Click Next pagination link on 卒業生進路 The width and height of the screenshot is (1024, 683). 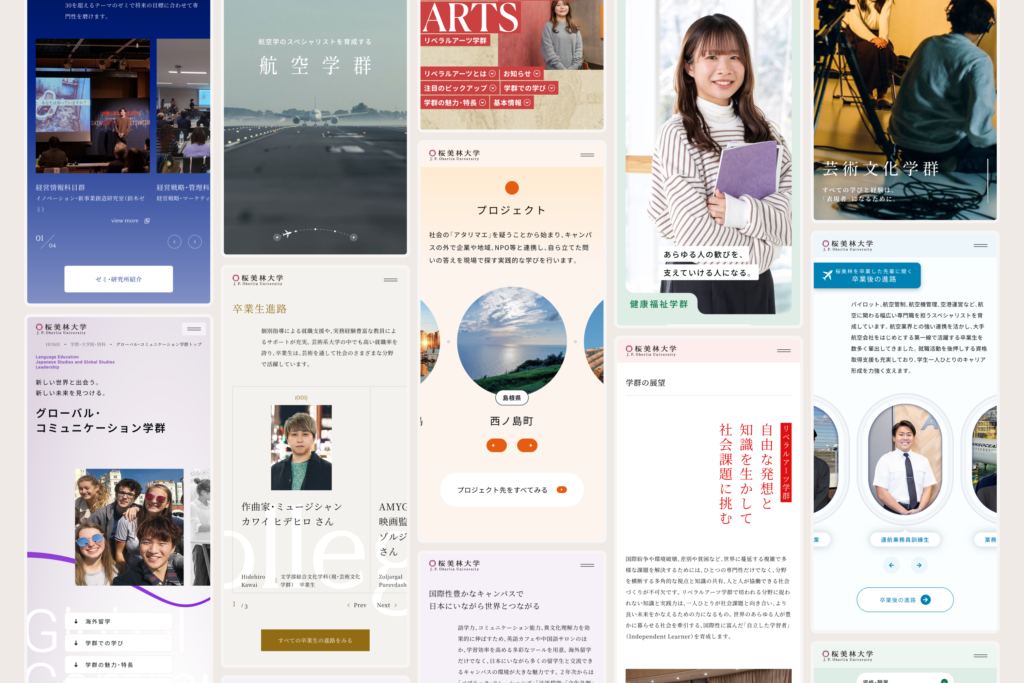pyautogui.click(x=387, y=605)
